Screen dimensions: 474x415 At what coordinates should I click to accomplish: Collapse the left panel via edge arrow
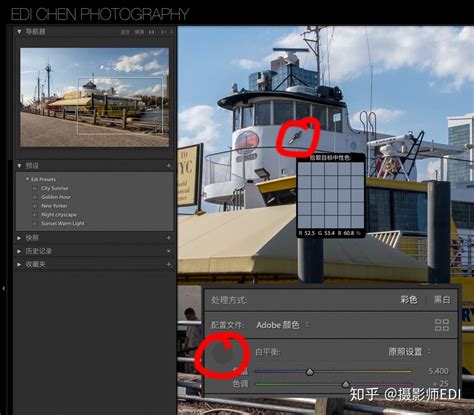4,288
